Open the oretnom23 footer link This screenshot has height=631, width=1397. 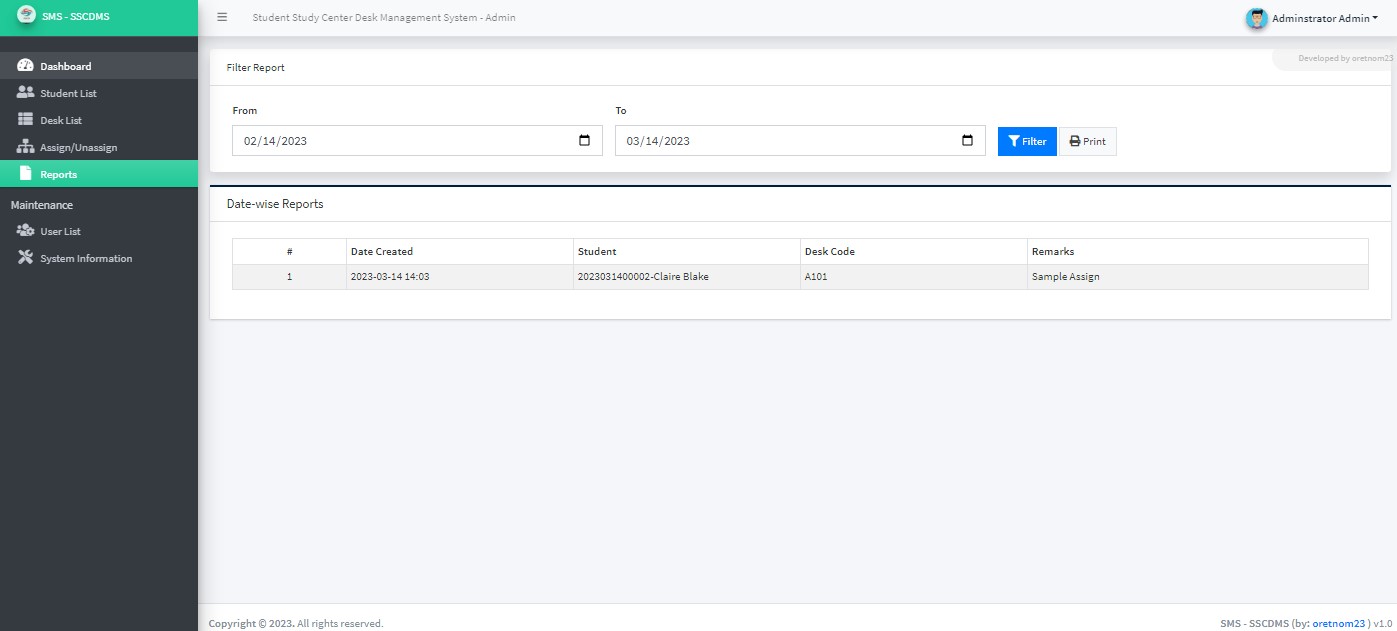1338,623
